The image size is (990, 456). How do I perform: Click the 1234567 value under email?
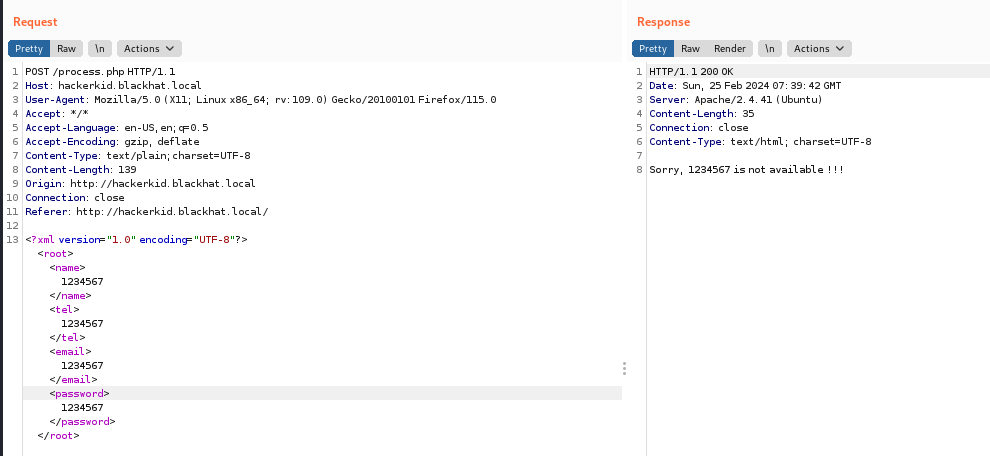point(82,365)
